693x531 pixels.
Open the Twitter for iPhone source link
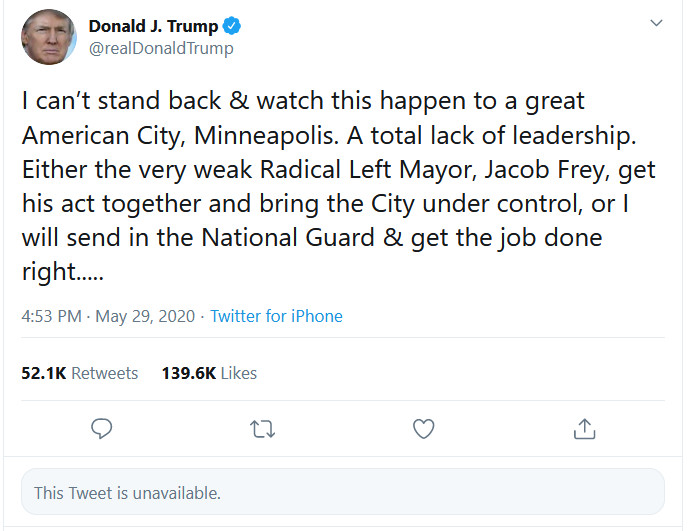pos(276,316)
